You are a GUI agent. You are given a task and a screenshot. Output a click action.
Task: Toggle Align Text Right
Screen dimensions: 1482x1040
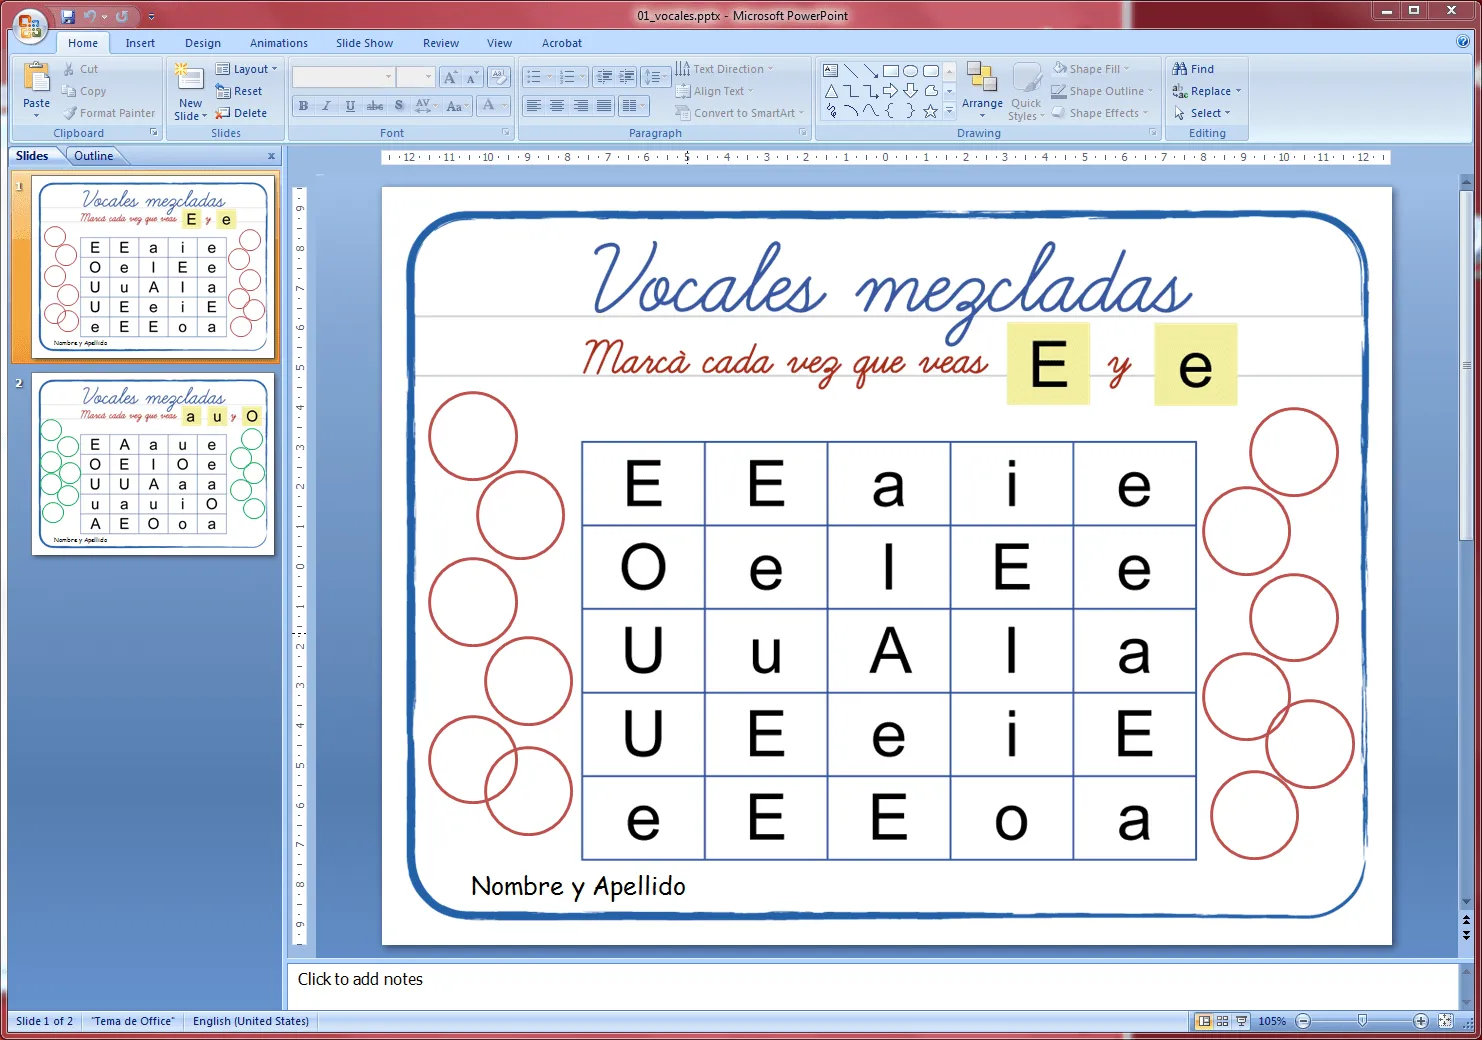(x=580, y=105)
